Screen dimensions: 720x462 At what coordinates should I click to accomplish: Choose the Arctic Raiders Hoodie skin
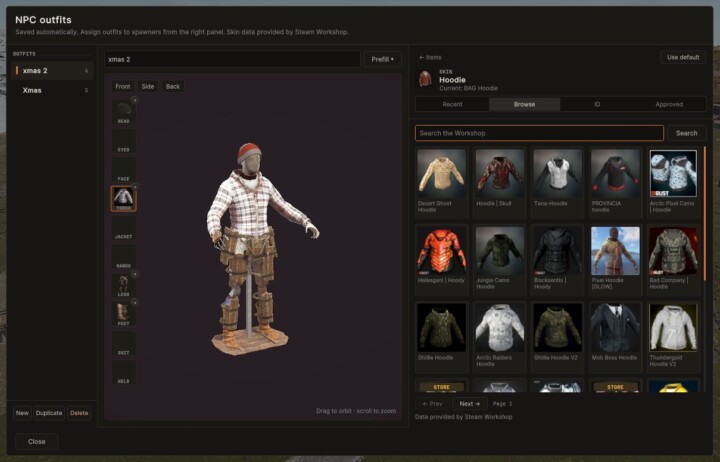[x=499, y=336]
